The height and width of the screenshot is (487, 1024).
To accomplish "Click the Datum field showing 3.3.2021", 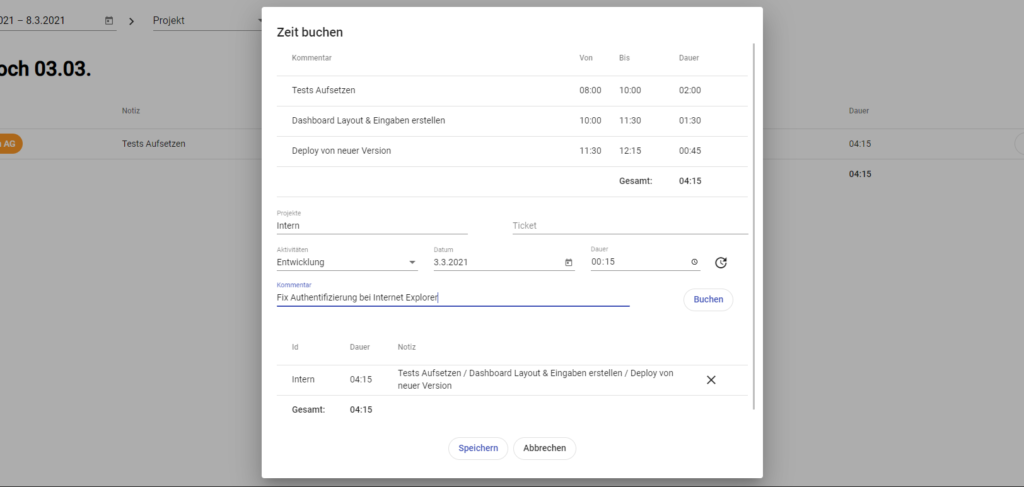I will pos(495,263).
